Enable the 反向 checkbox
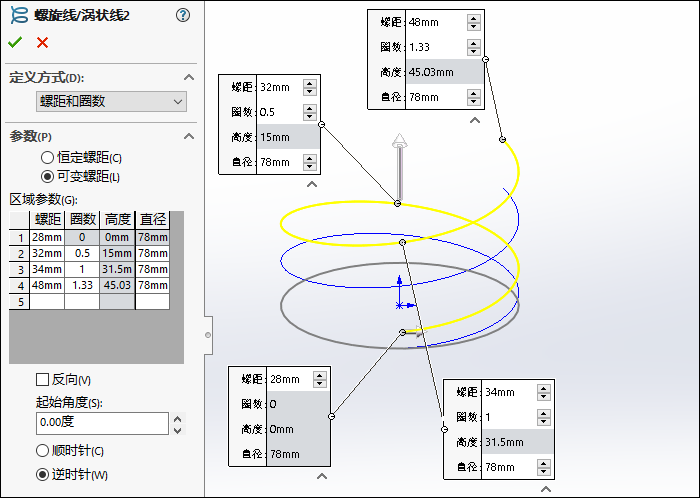The height and width of the screenshot is (498, 700). [42, 380]
